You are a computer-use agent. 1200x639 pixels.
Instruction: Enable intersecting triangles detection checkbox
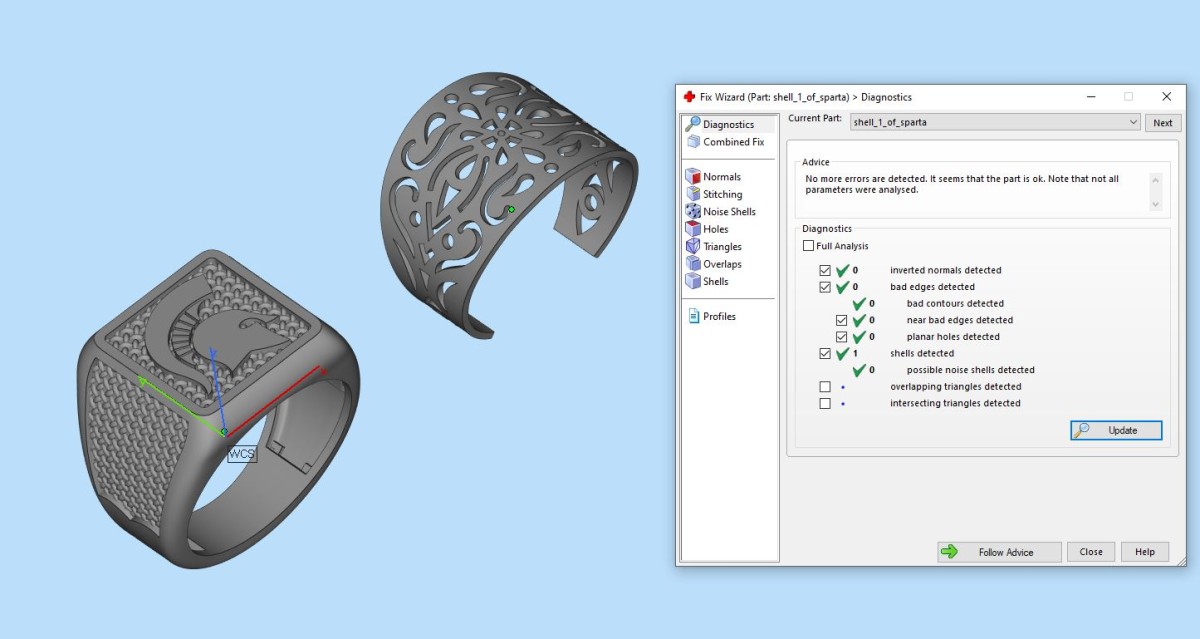(x=825, y=404)
